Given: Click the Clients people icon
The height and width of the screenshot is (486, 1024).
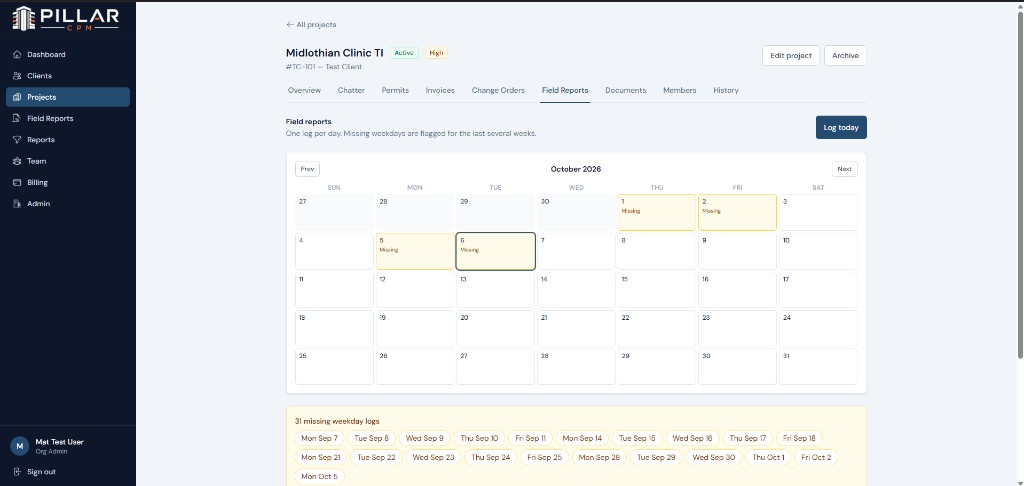Looking at the screenshot, I should [18, 76].
